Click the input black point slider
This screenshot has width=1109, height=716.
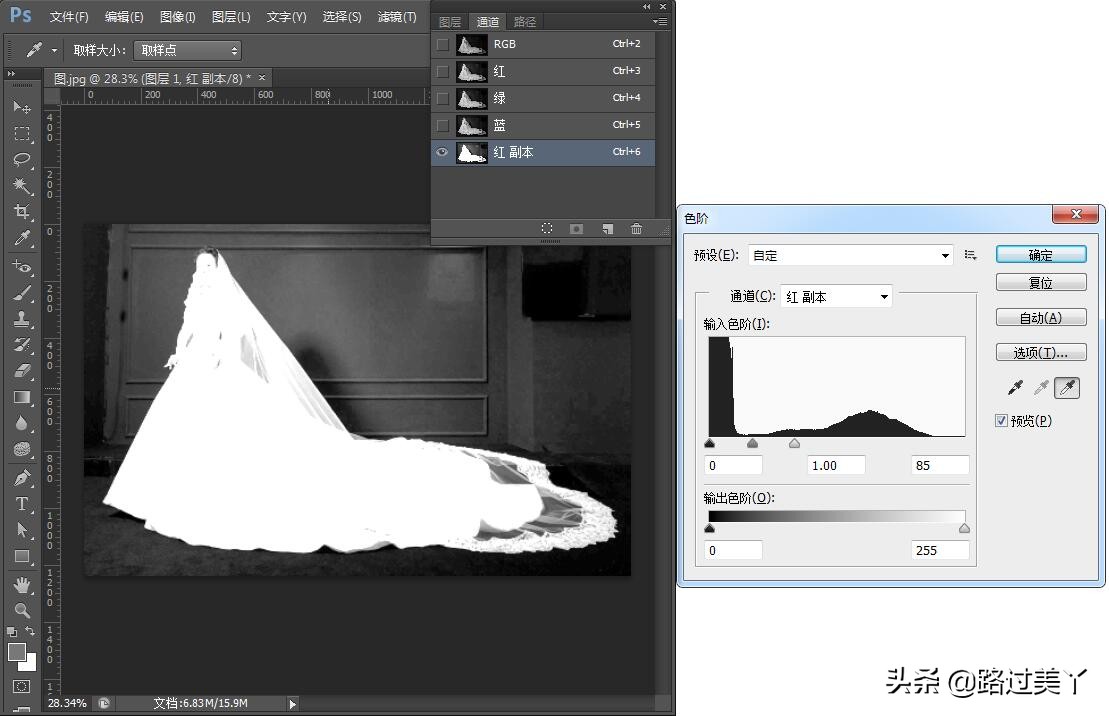click(709, 444)
